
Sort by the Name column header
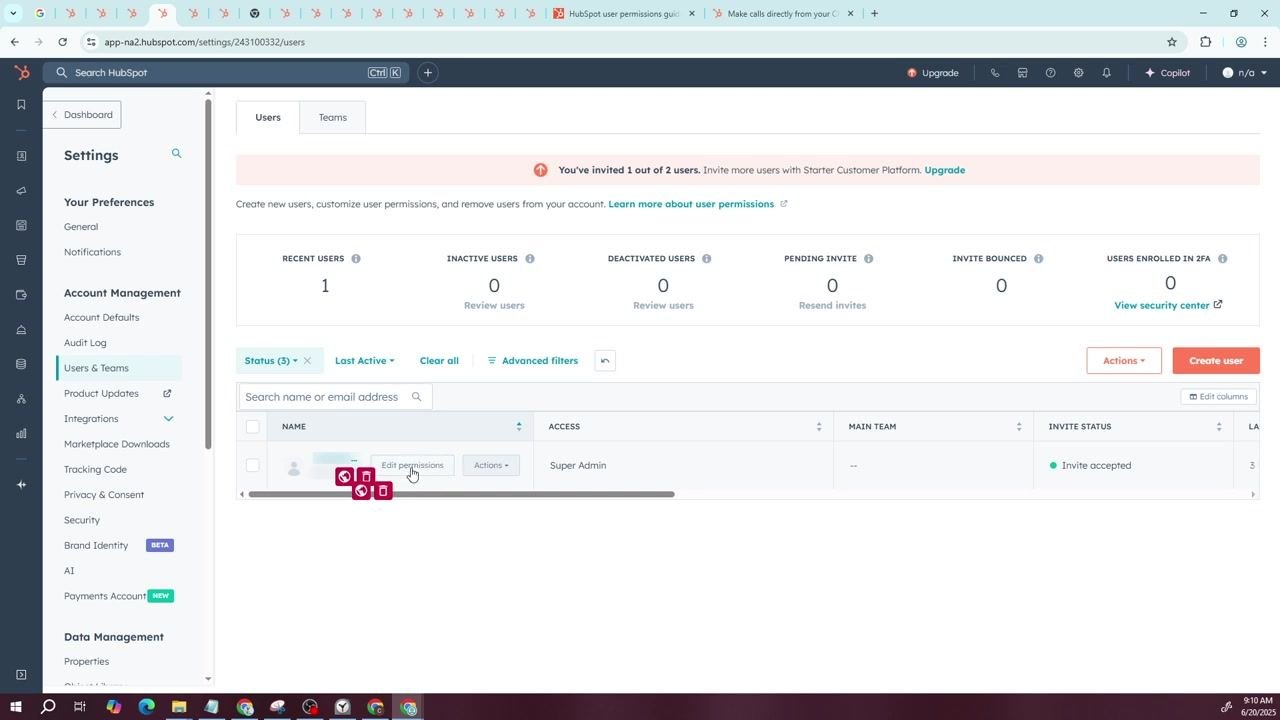pos(400,427)
